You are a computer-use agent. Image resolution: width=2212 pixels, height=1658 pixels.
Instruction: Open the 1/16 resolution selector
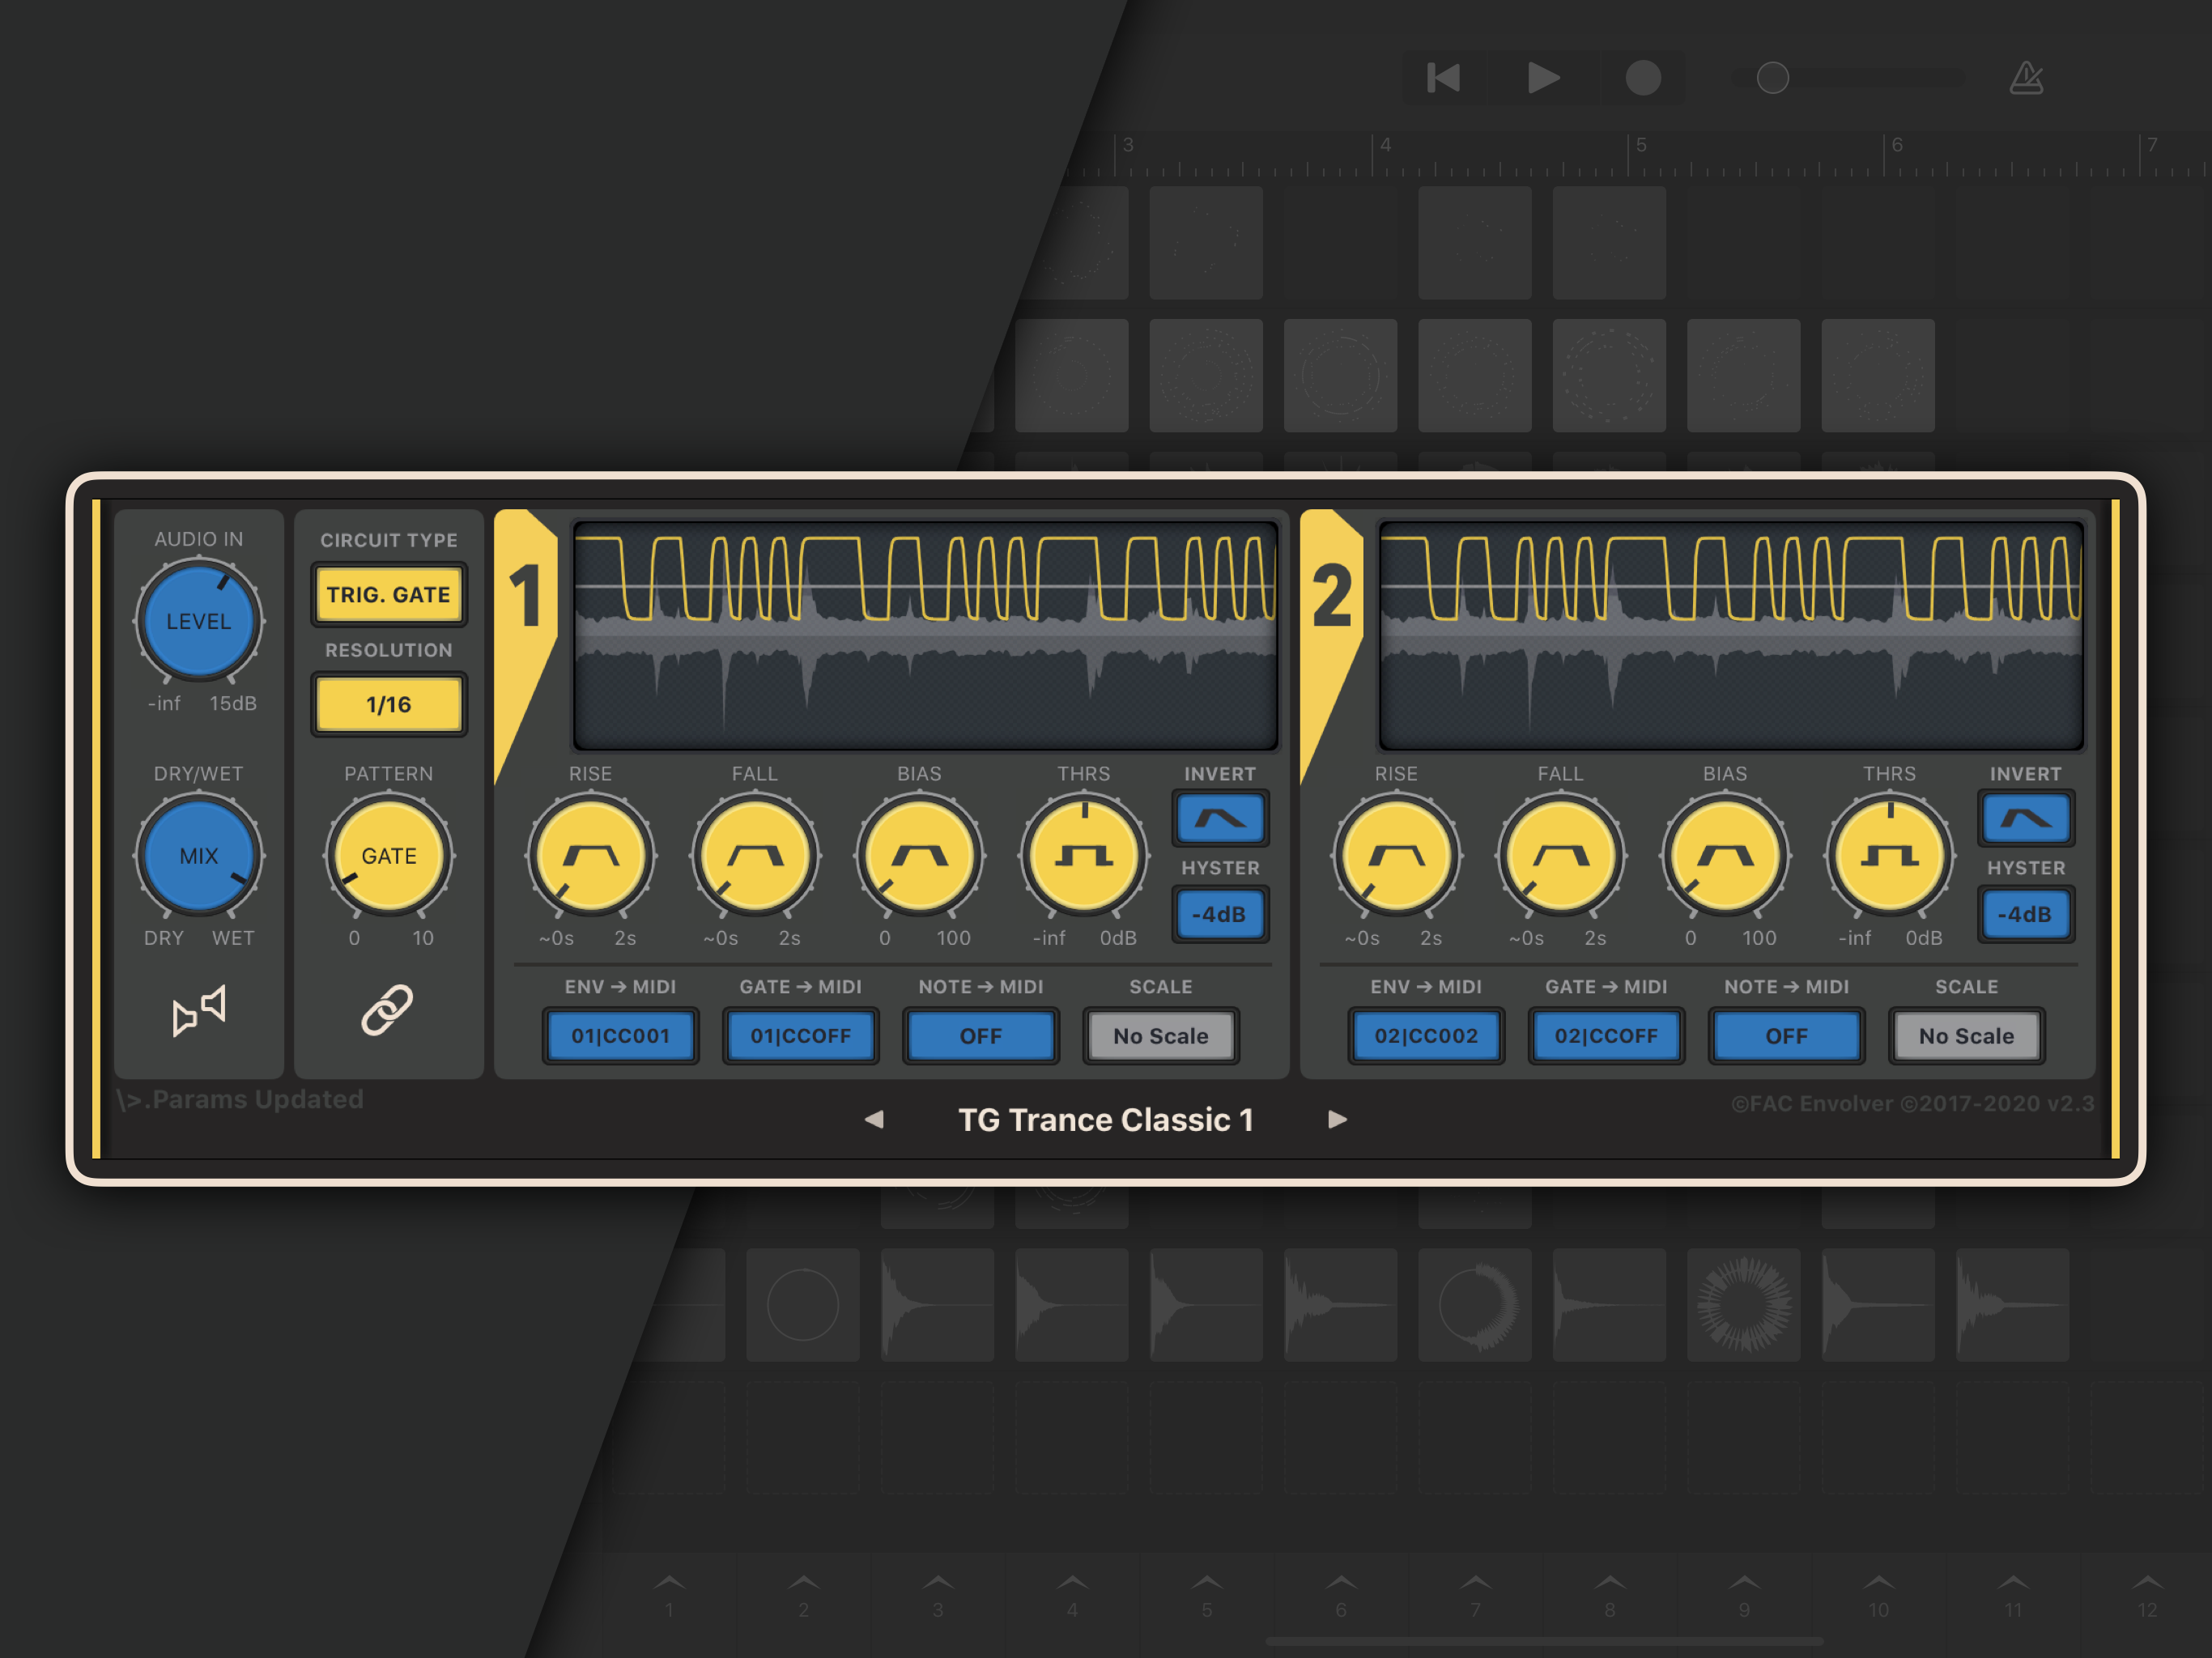[x=388, y=705]
